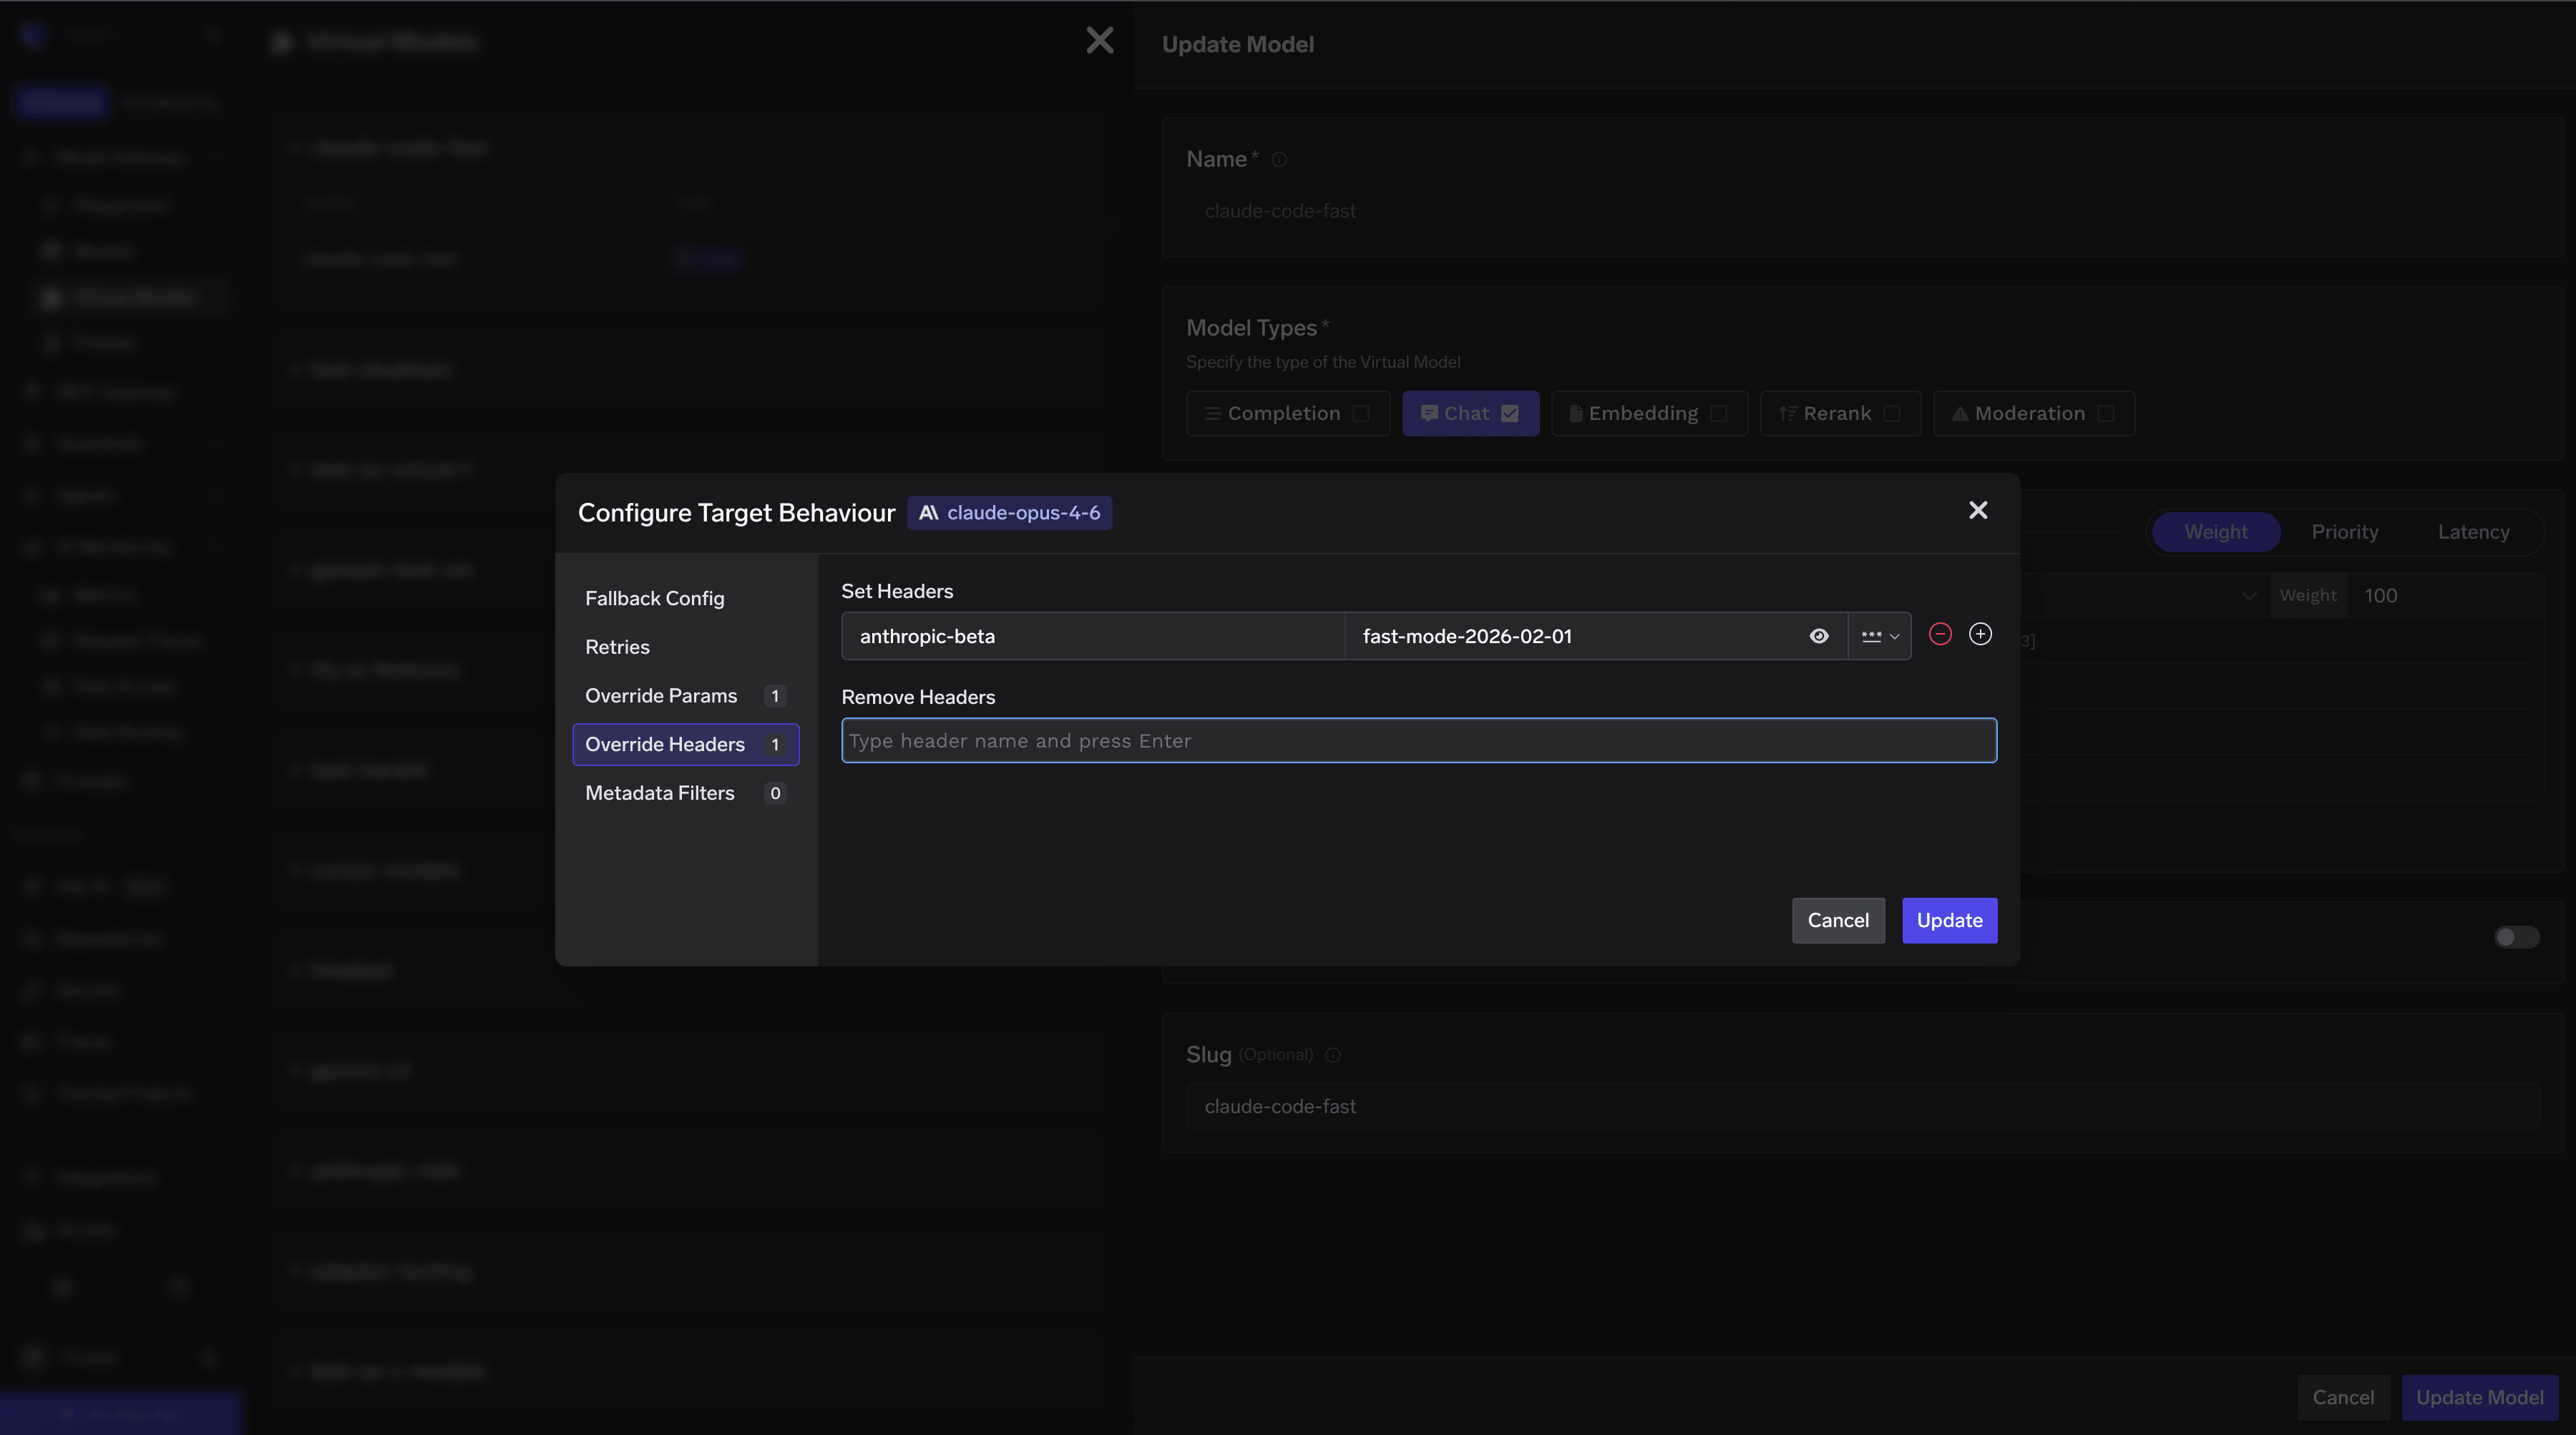Toggle header value visibility eye icon
This screenshot has width=2576, height=1435.
(1818, 636)
